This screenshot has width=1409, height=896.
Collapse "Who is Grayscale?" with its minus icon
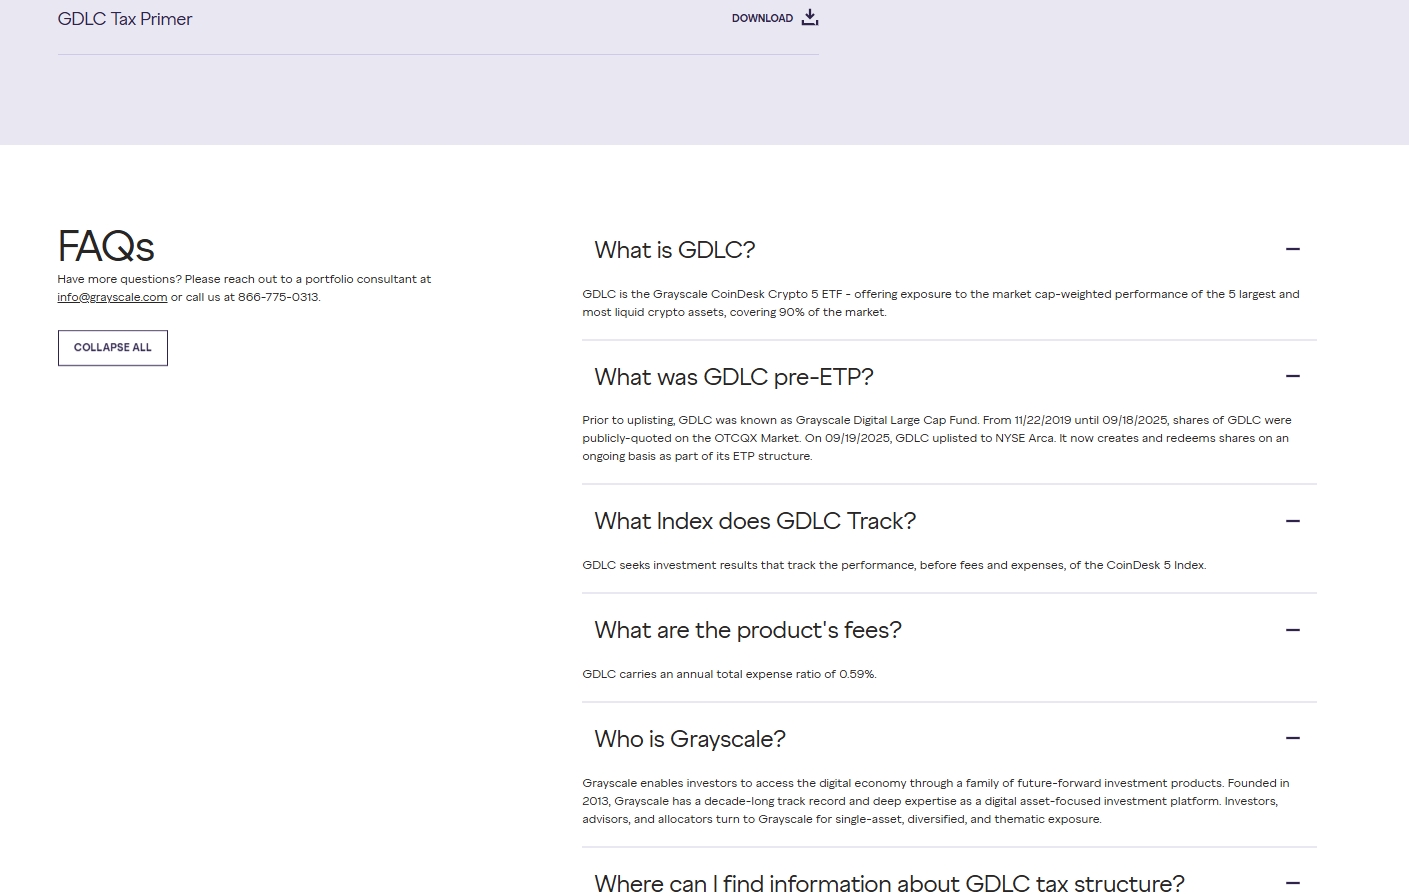click(1292, 738)
